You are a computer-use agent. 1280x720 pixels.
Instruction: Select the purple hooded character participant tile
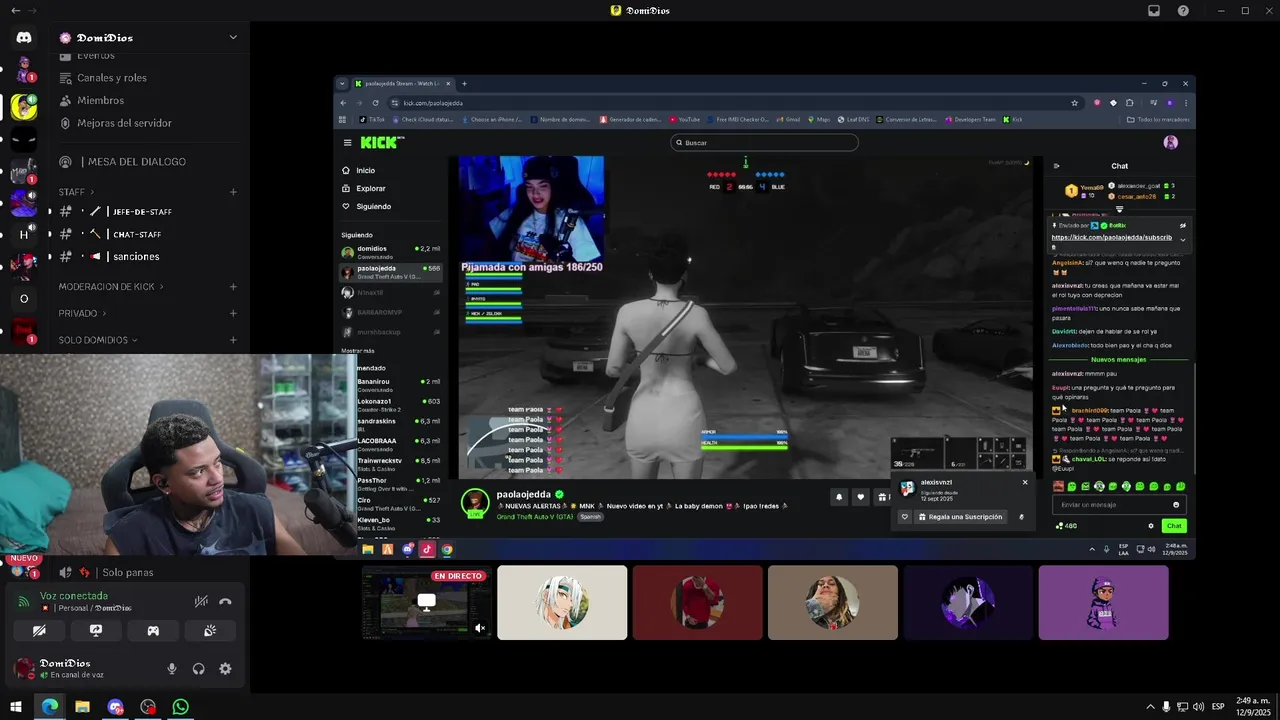click(x=1103, y=603)
